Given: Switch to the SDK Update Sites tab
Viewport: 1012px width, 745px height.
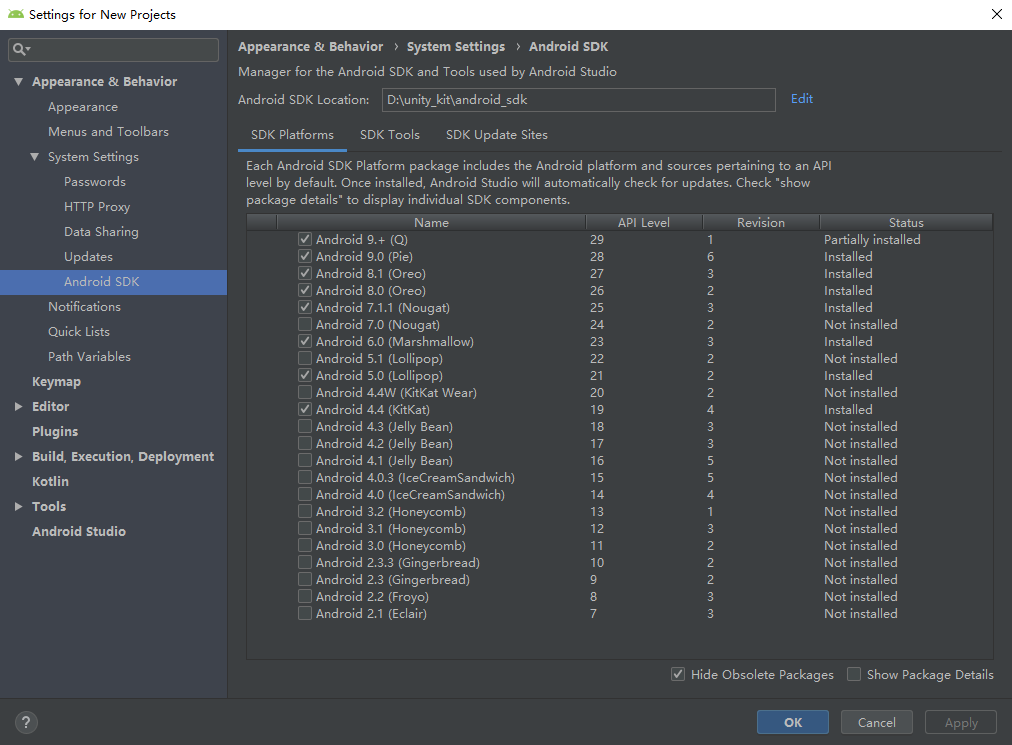Looking at the screenshot, I should [x=496, y=135].
